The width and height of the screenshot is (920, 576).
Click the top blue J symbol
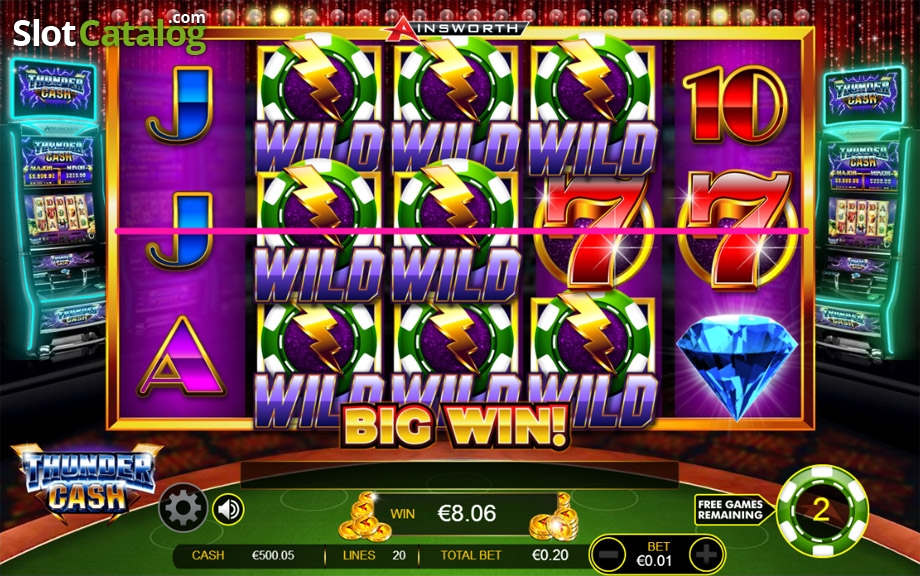[x=180, y=103]
